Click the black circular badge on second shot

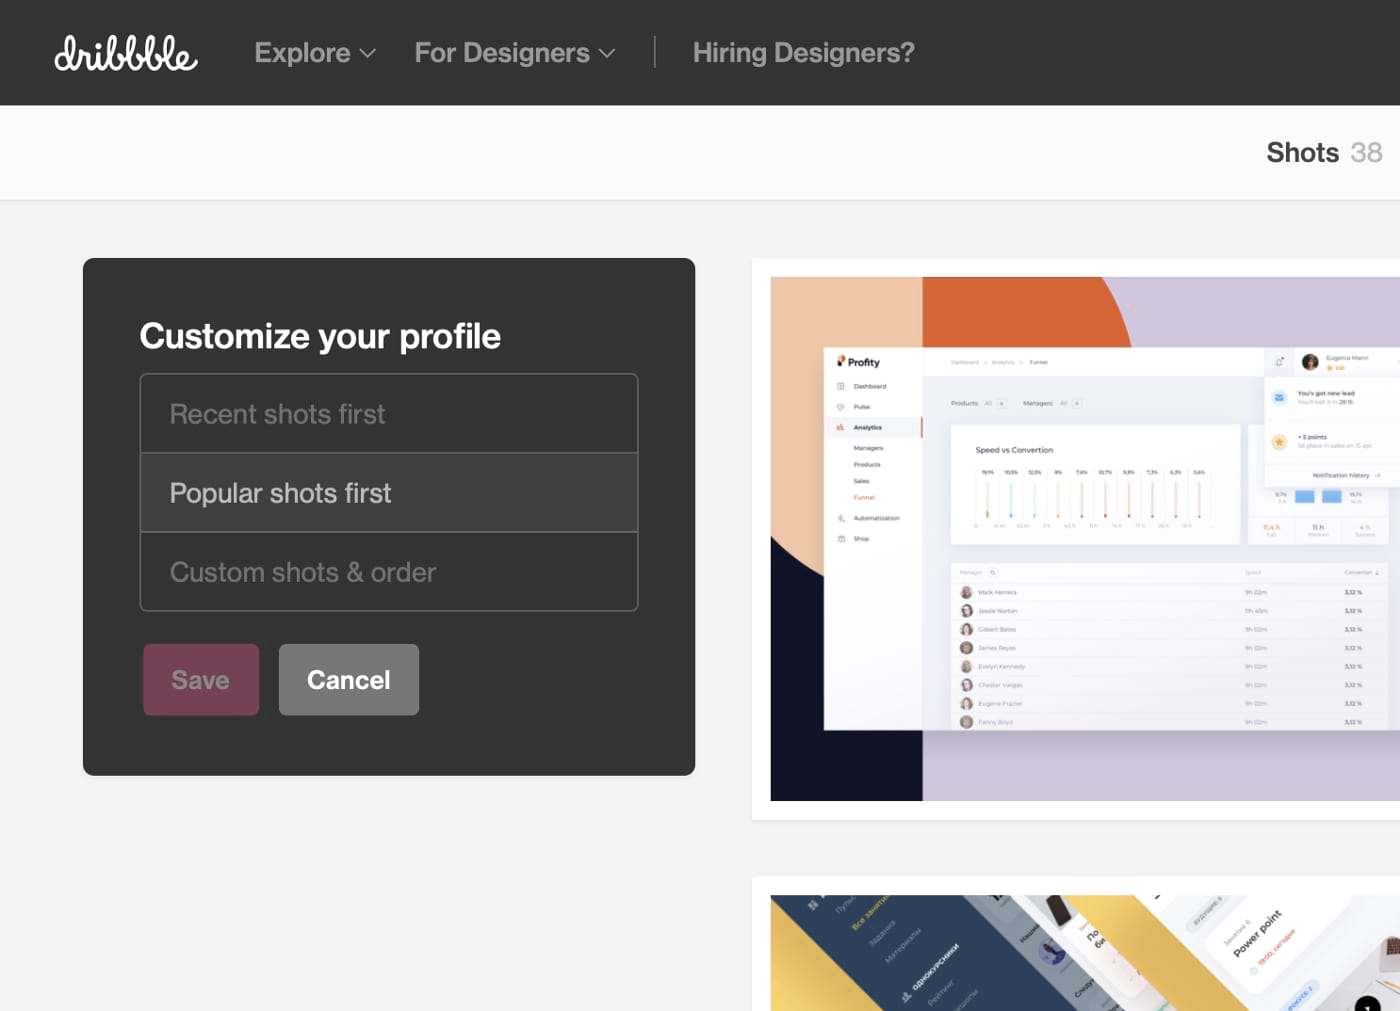click(1367, 1003)
